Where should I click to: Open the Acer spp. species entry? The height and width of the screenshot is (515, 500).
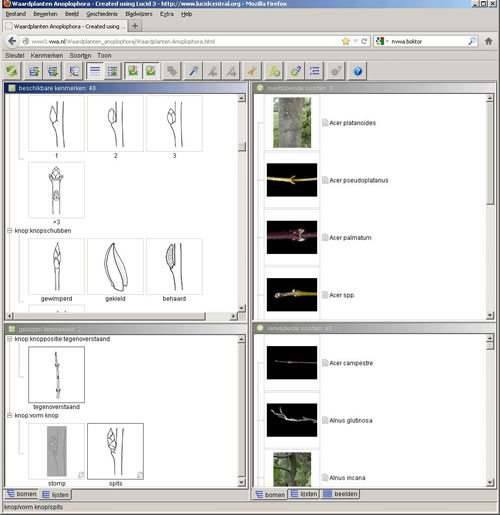[342, 295]
